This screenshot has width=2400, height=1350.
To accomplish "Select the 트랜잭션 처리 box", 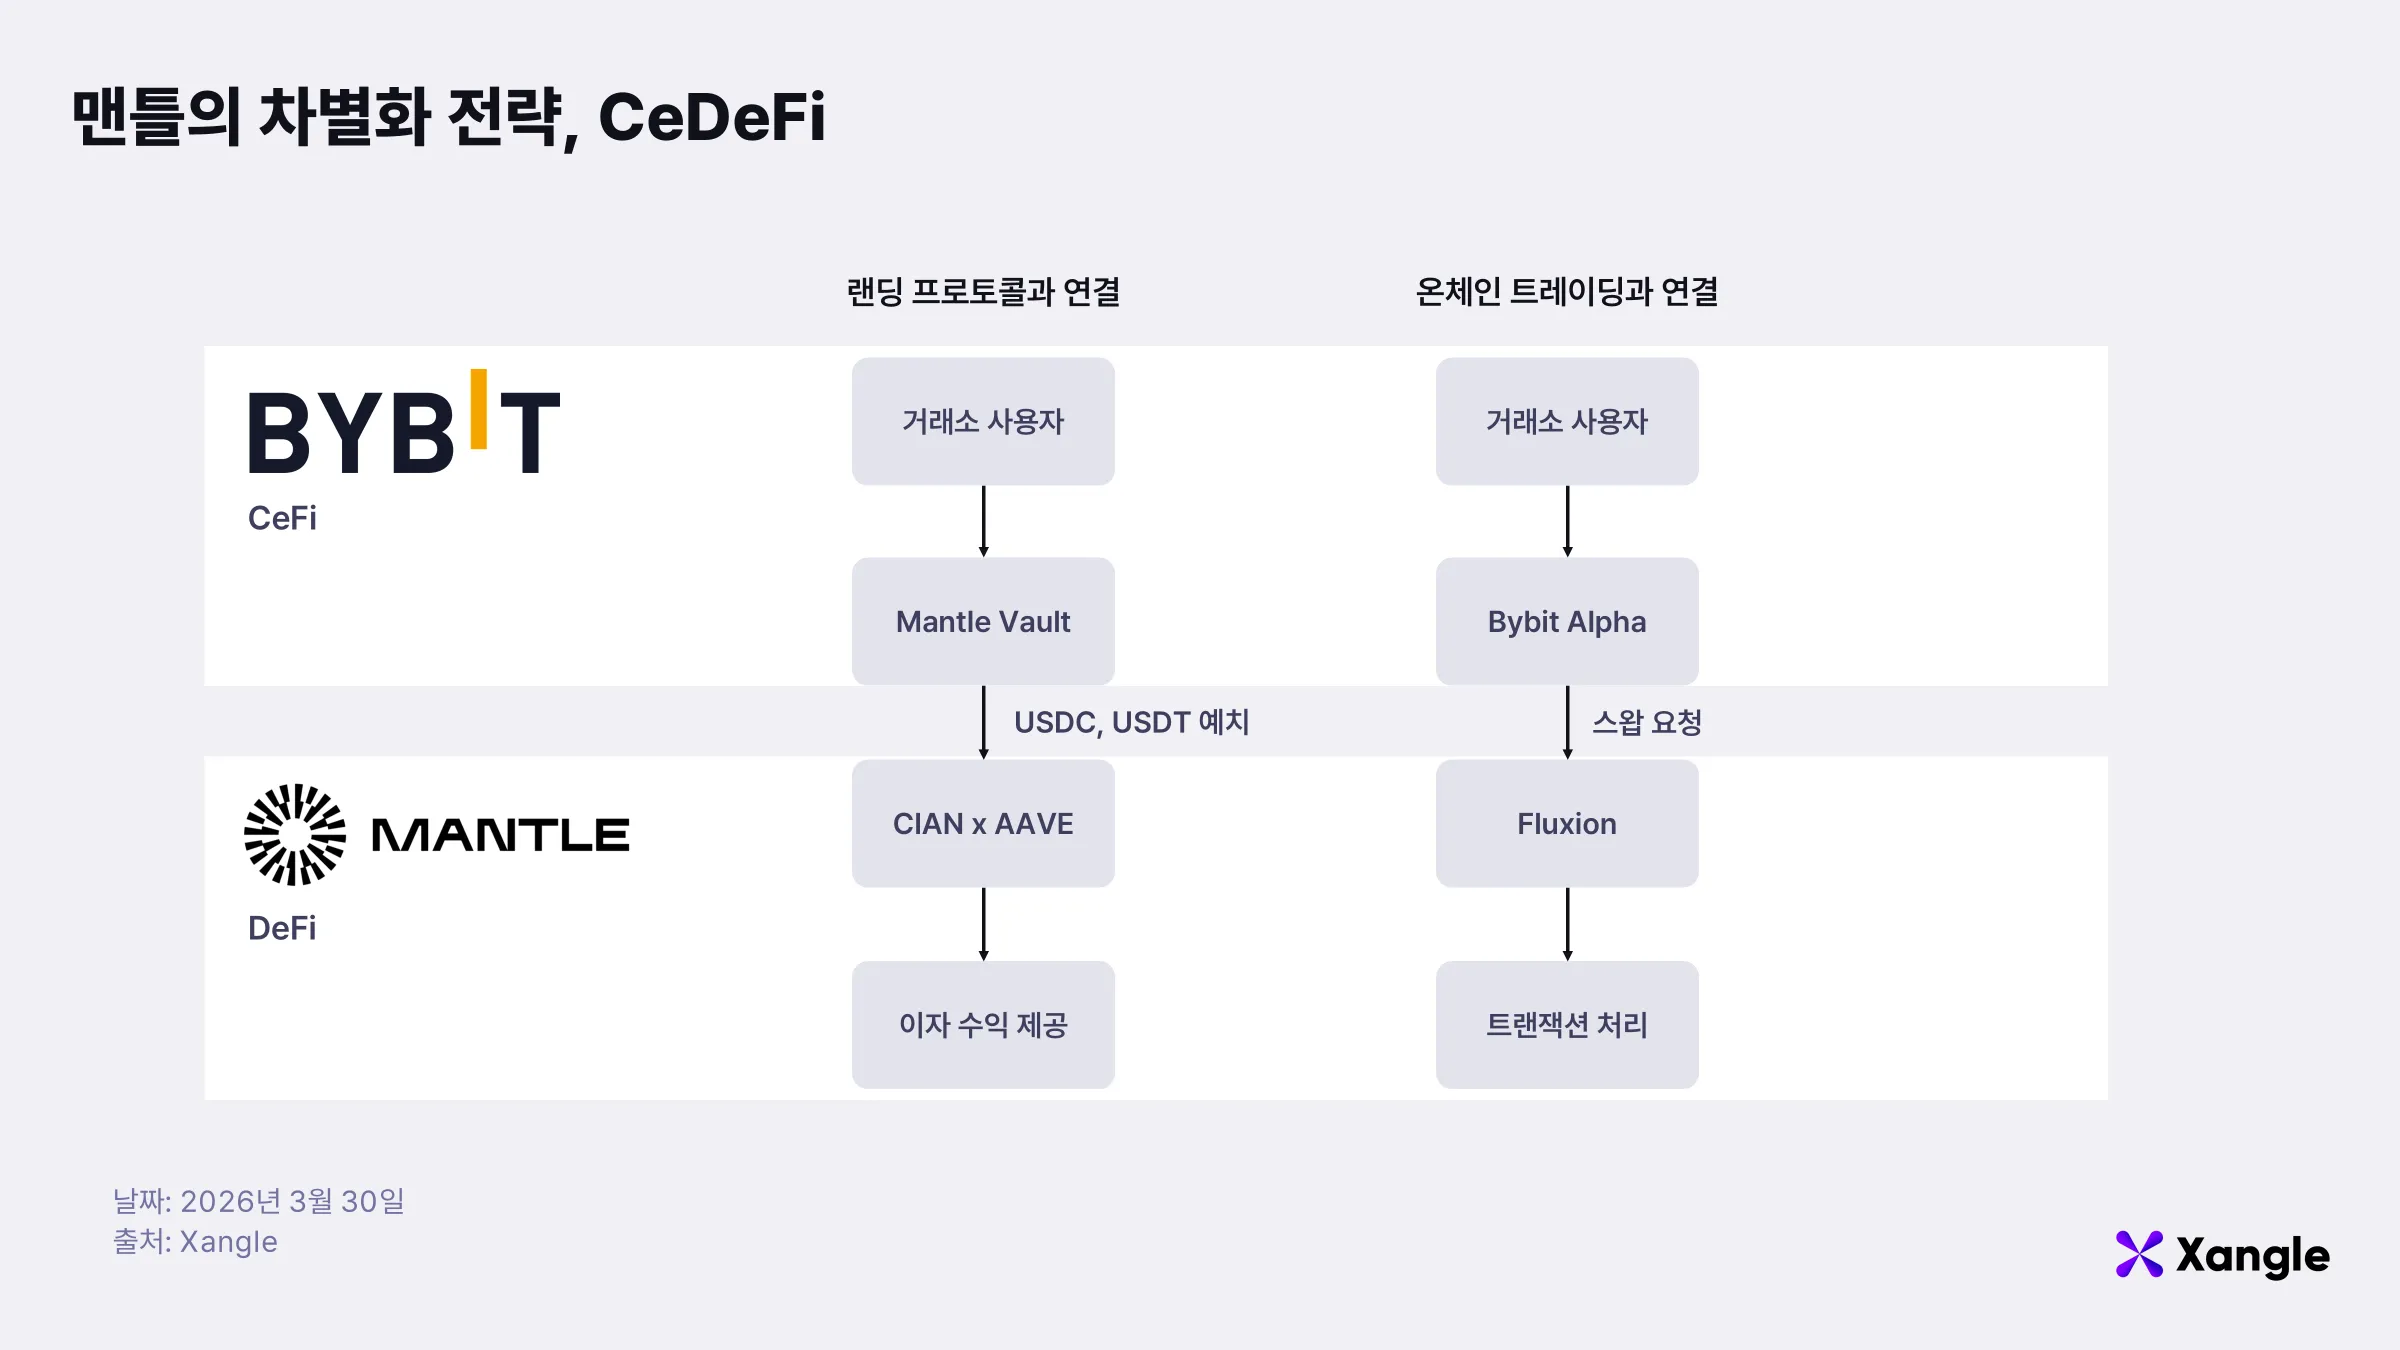I will 1566,1024.
